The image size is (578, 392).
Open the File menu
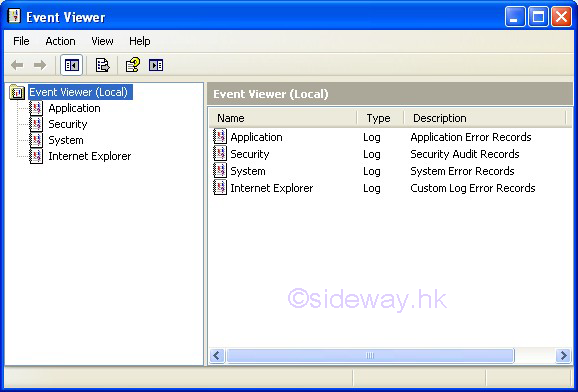click(21, 41)
